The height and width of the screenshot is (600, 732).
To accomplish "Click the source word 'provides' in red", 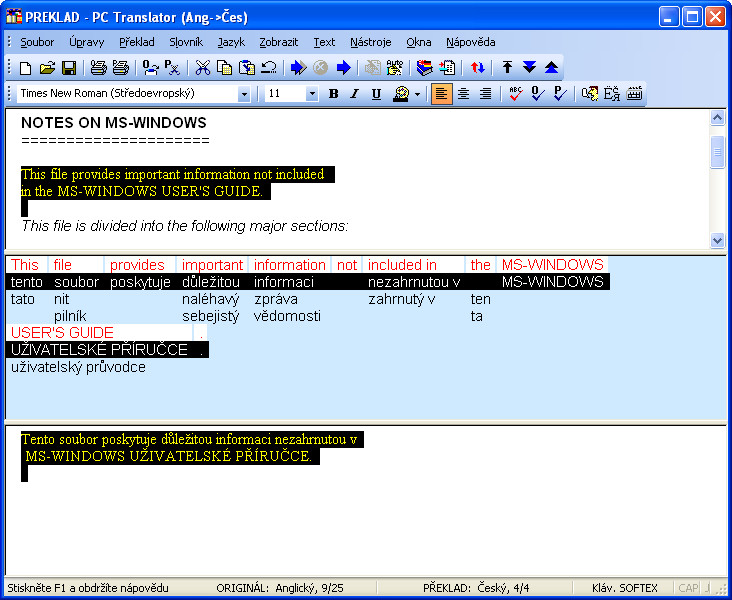I will (137, 265).
